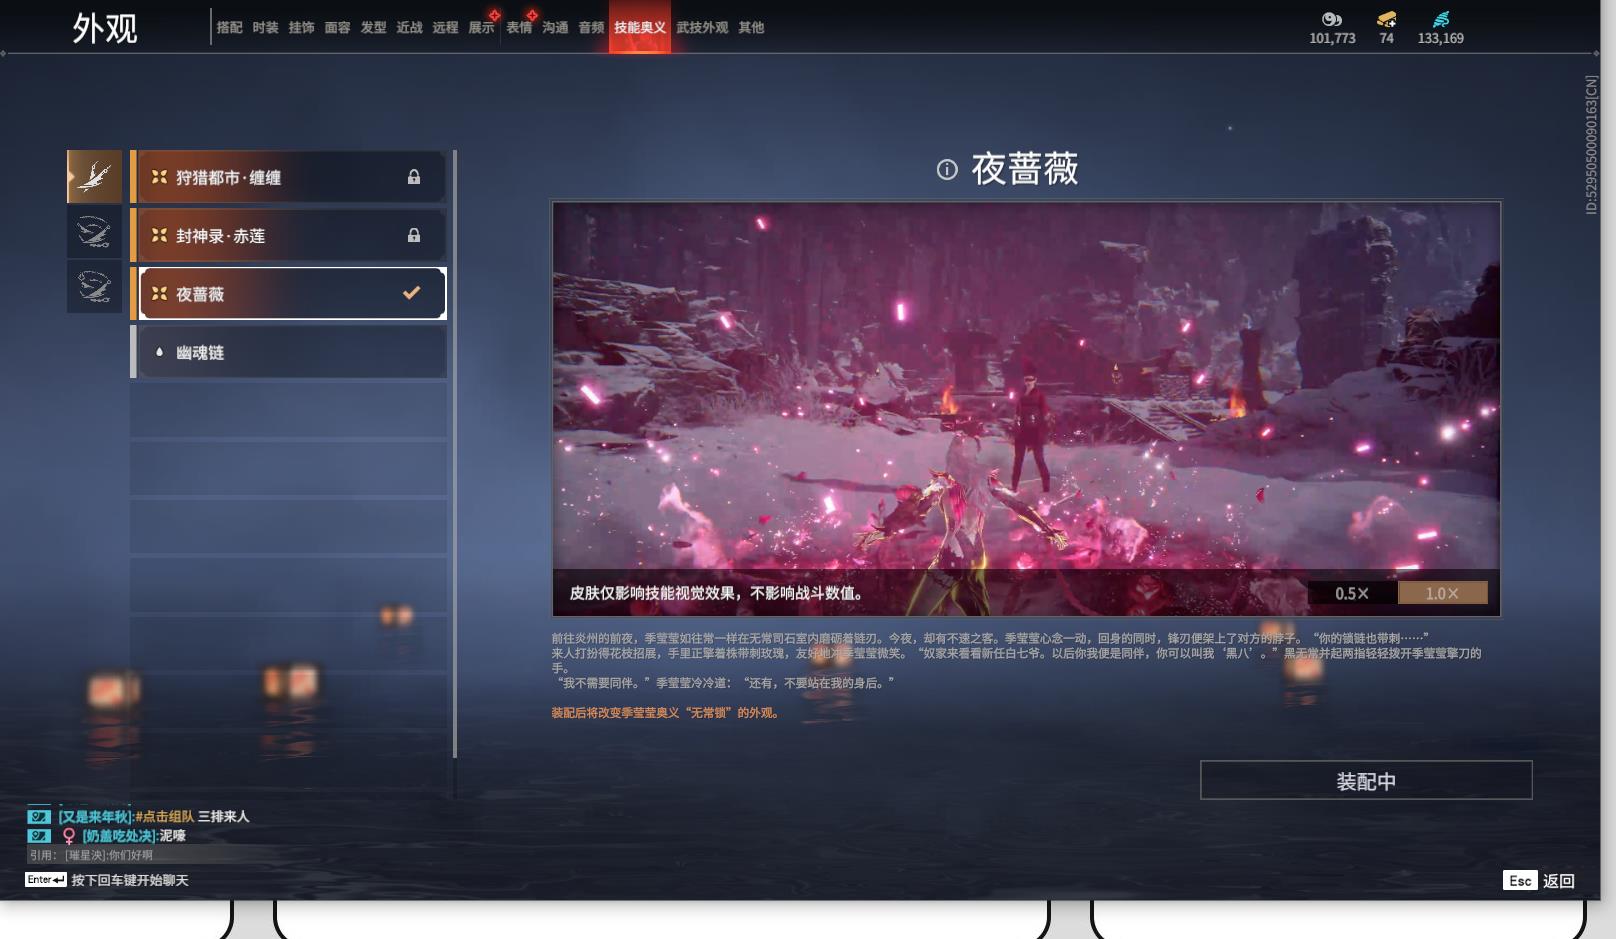Image resolution: width=1616 pixels, height=939 pixels.
Task: Click Esc 返回 to go back
Action: [1539, 880]
